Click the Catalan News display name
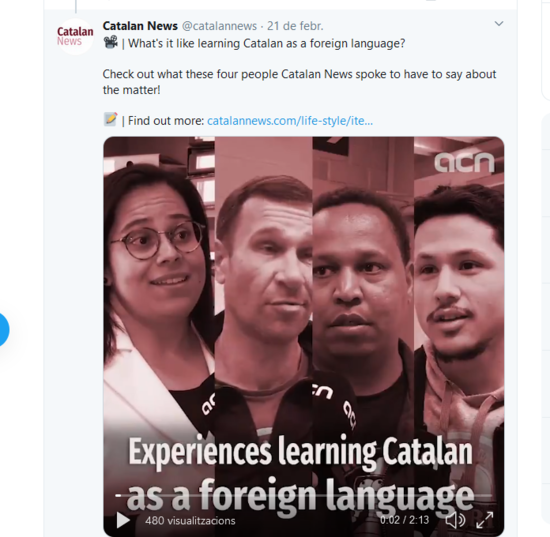This screenshot has height=537, width=550. (140, 26)
